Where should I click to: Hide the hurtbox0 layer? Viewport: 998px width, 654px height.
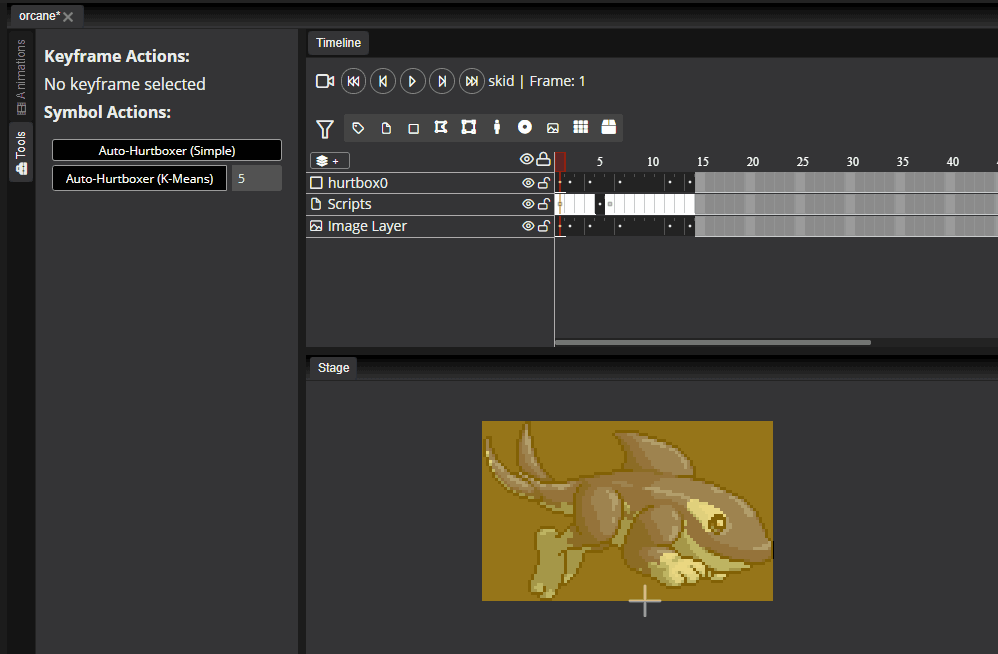pos(528,183)
